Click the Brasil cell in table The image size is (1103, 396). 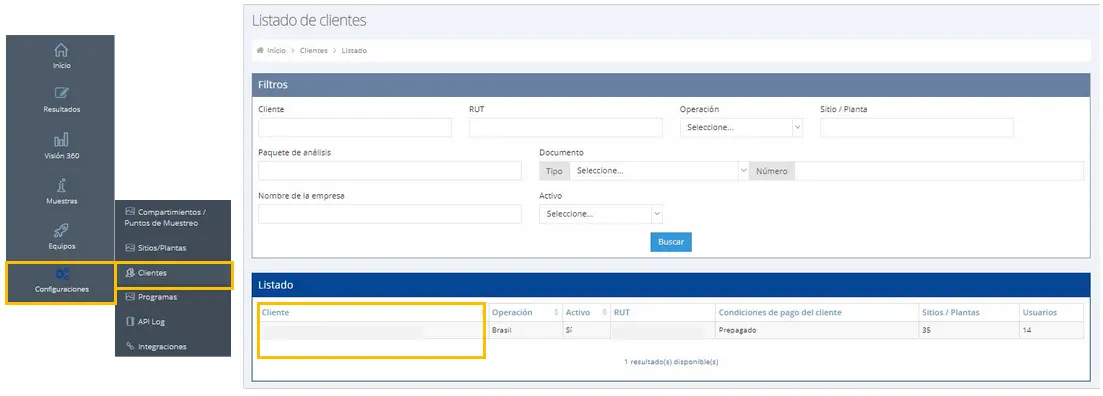(525, 330)
